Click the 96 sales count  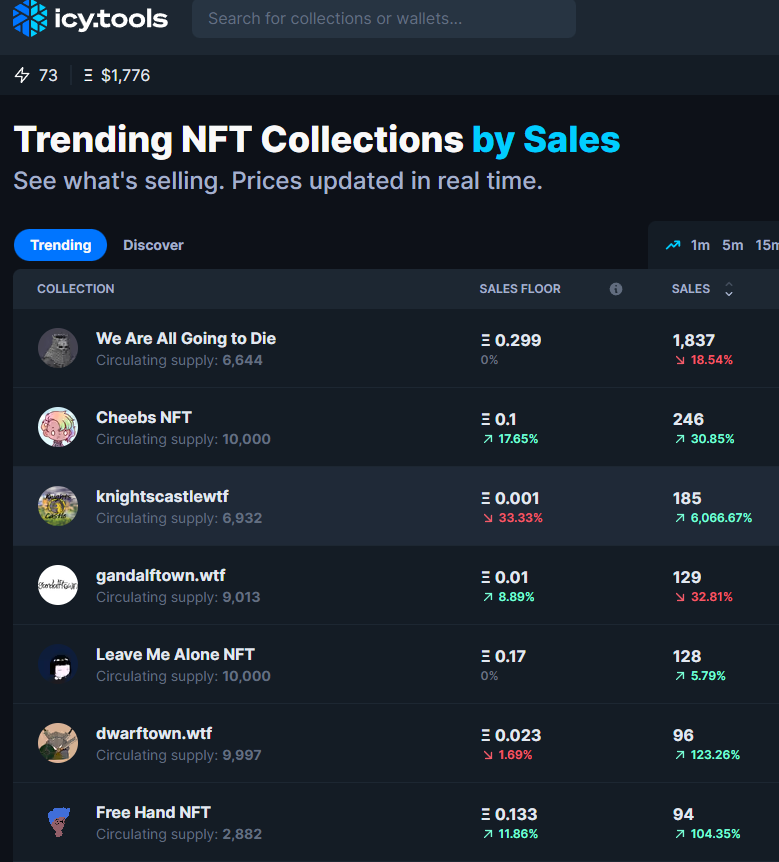pyautogui.click(x=683, y=736)
